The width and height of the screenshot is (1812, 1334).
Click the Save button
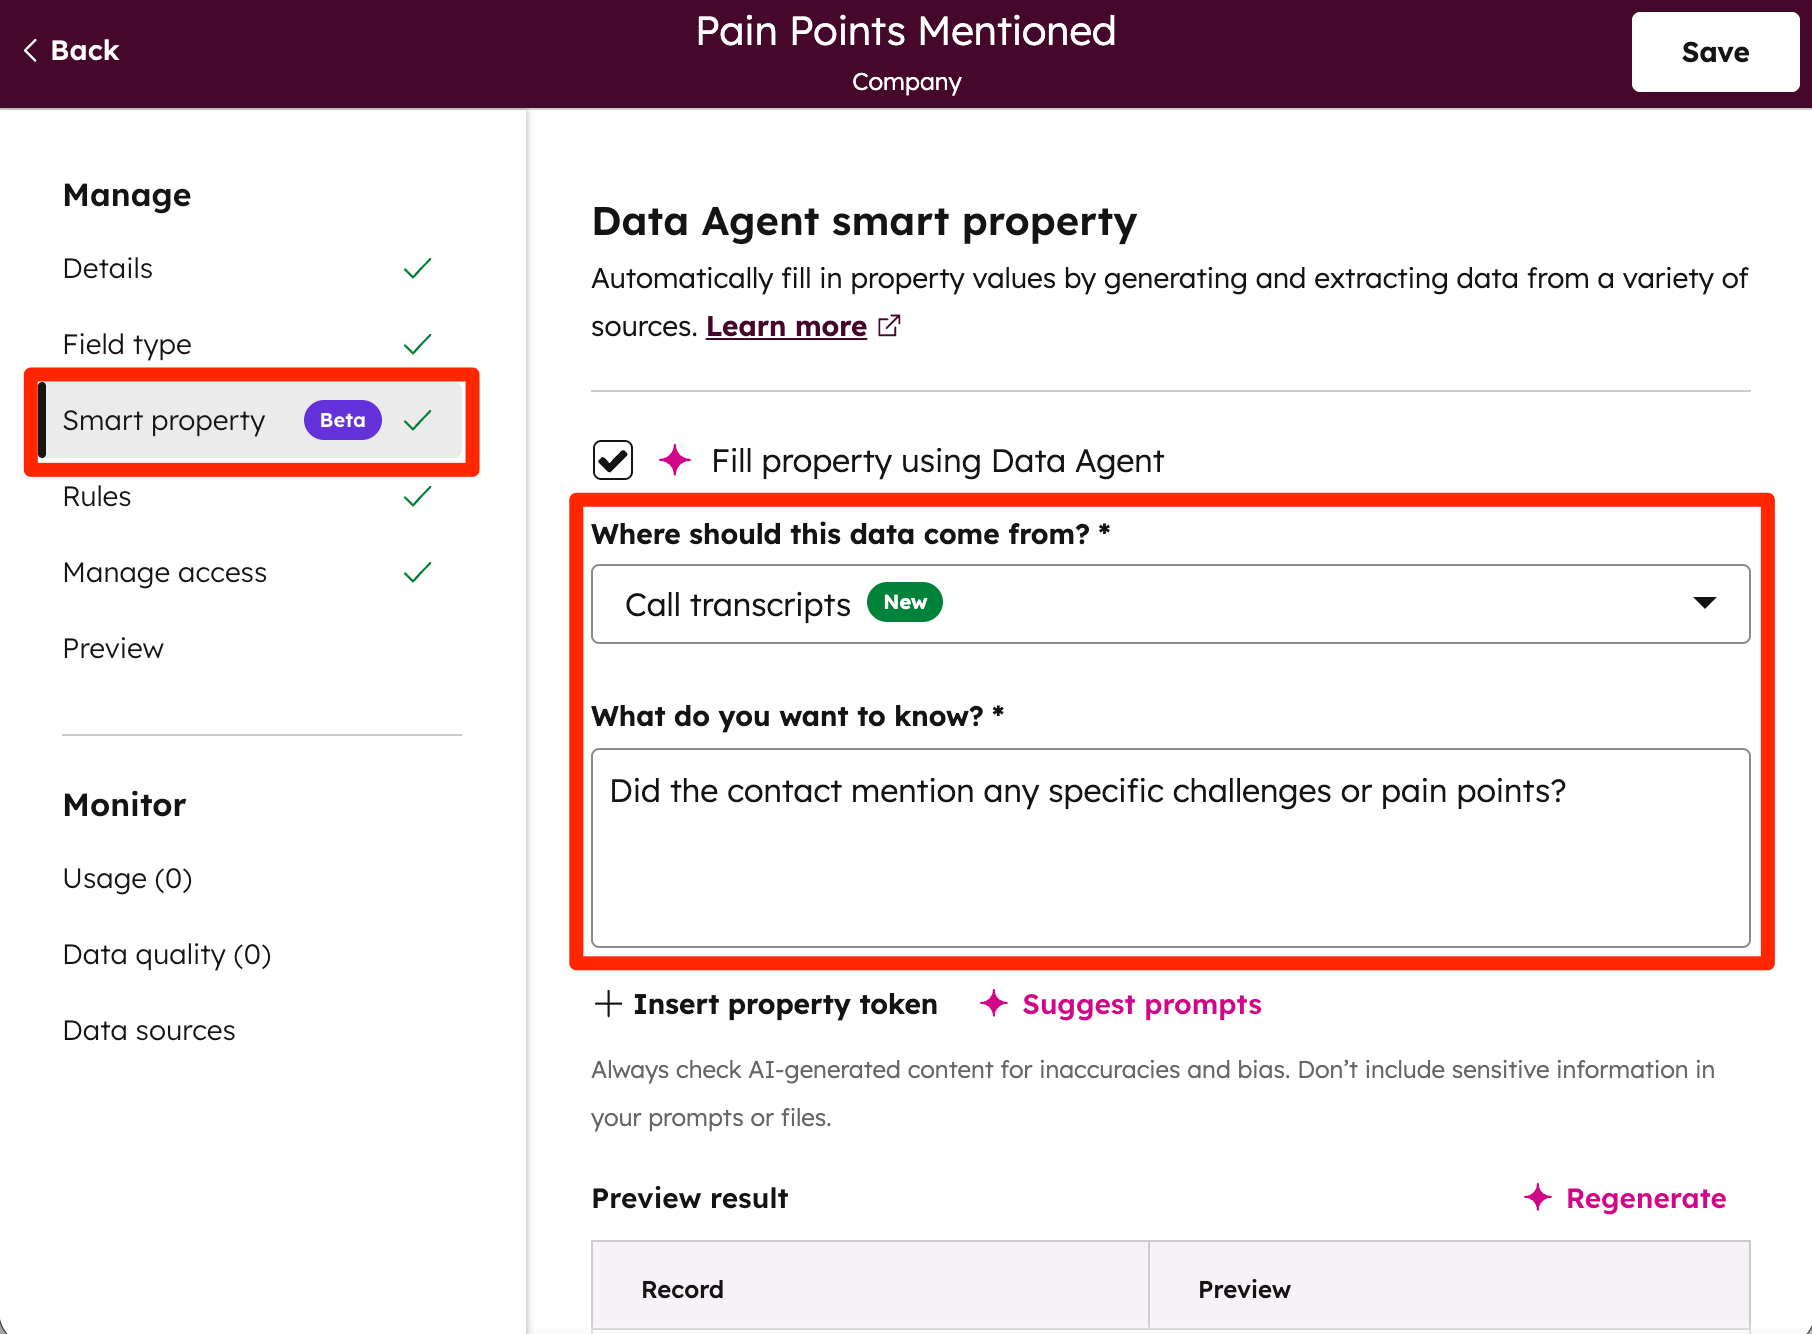[1714, 51]
